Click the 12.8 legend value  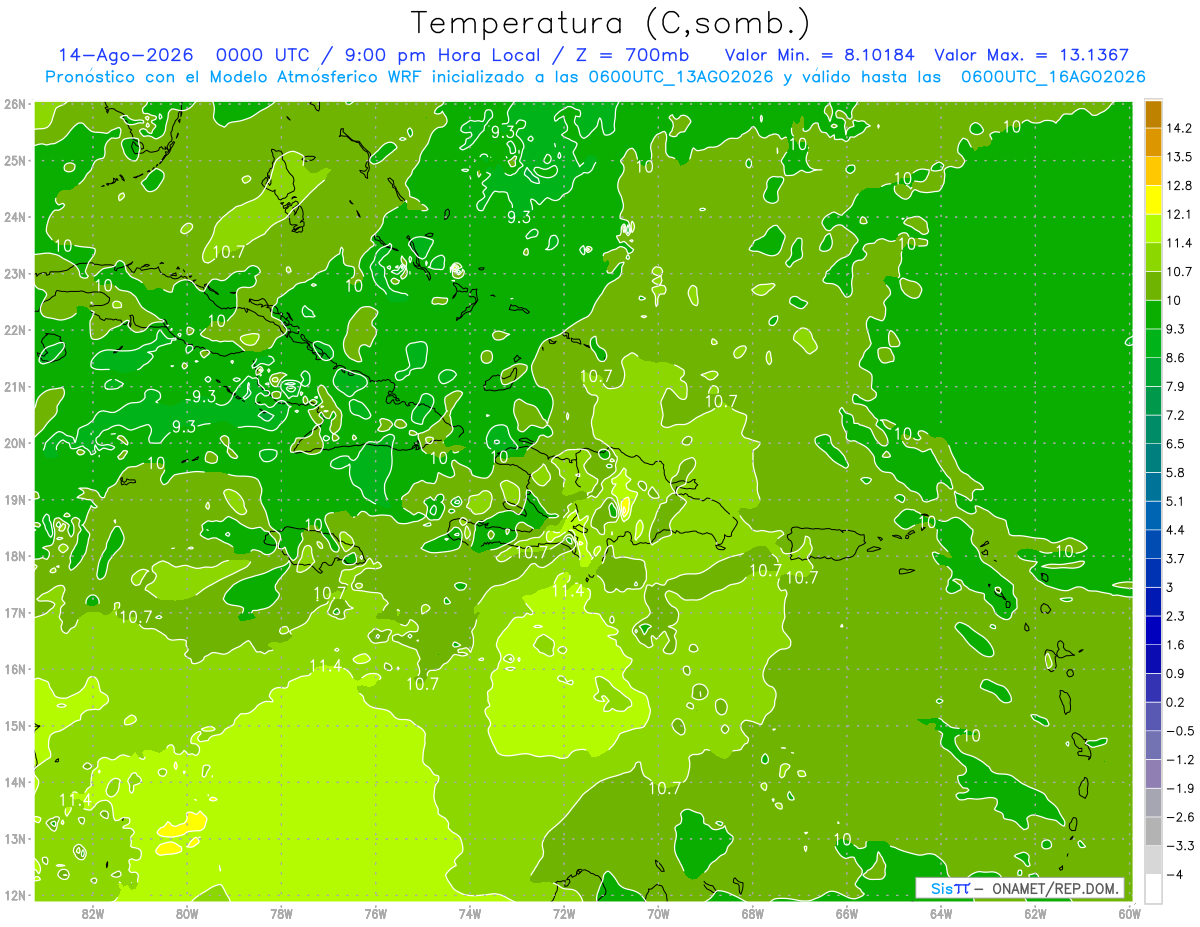[1178, 185]
